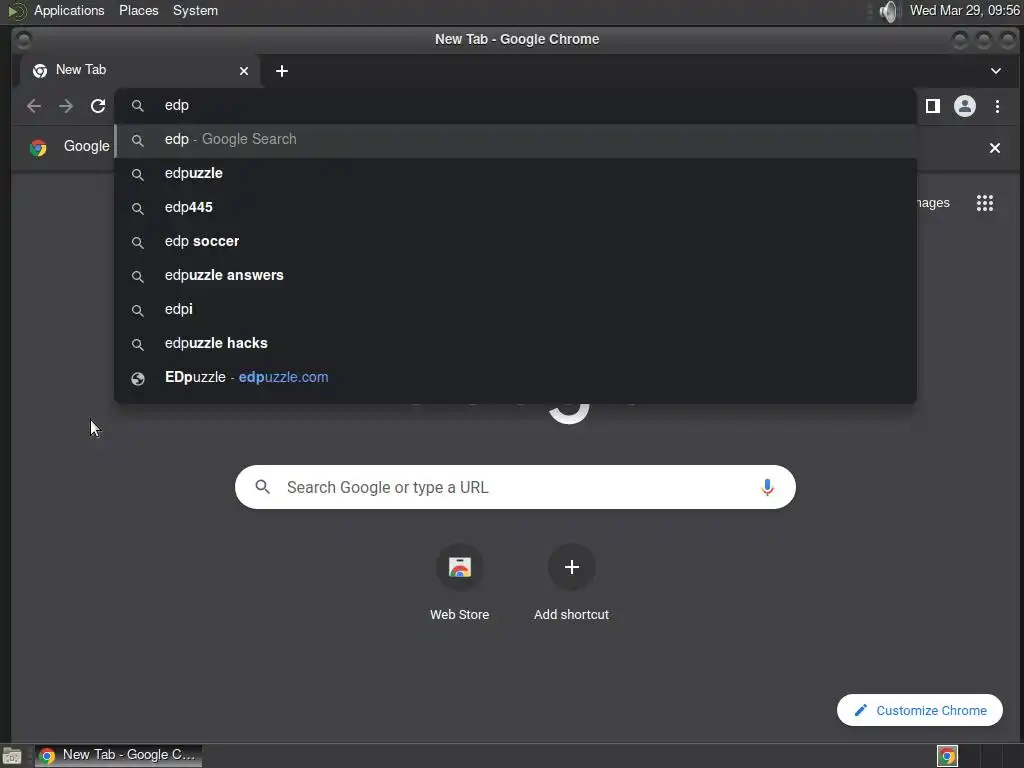Reload the current page

(x=98, y=106)
